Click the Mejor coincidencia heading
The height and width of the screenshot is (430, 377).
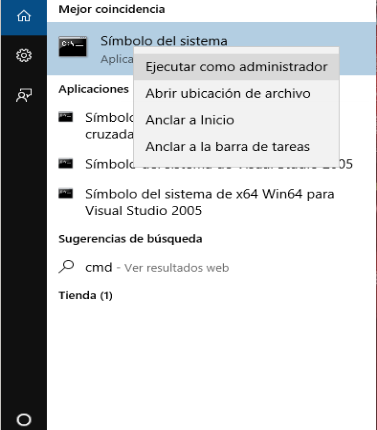[112, 9]
